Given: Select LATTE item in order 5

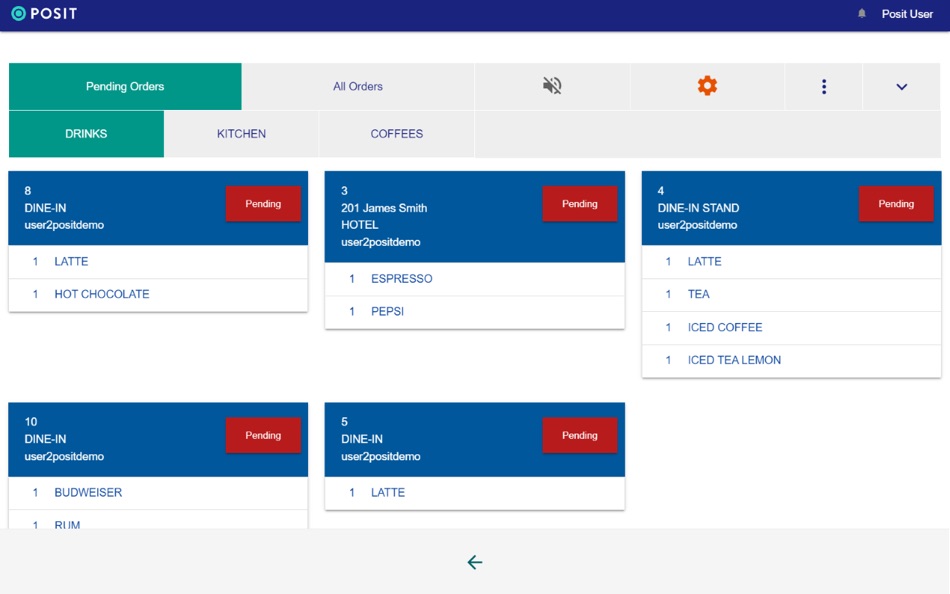Looking at the screenshot, I should pyautogui.click(x=474, y=493).
